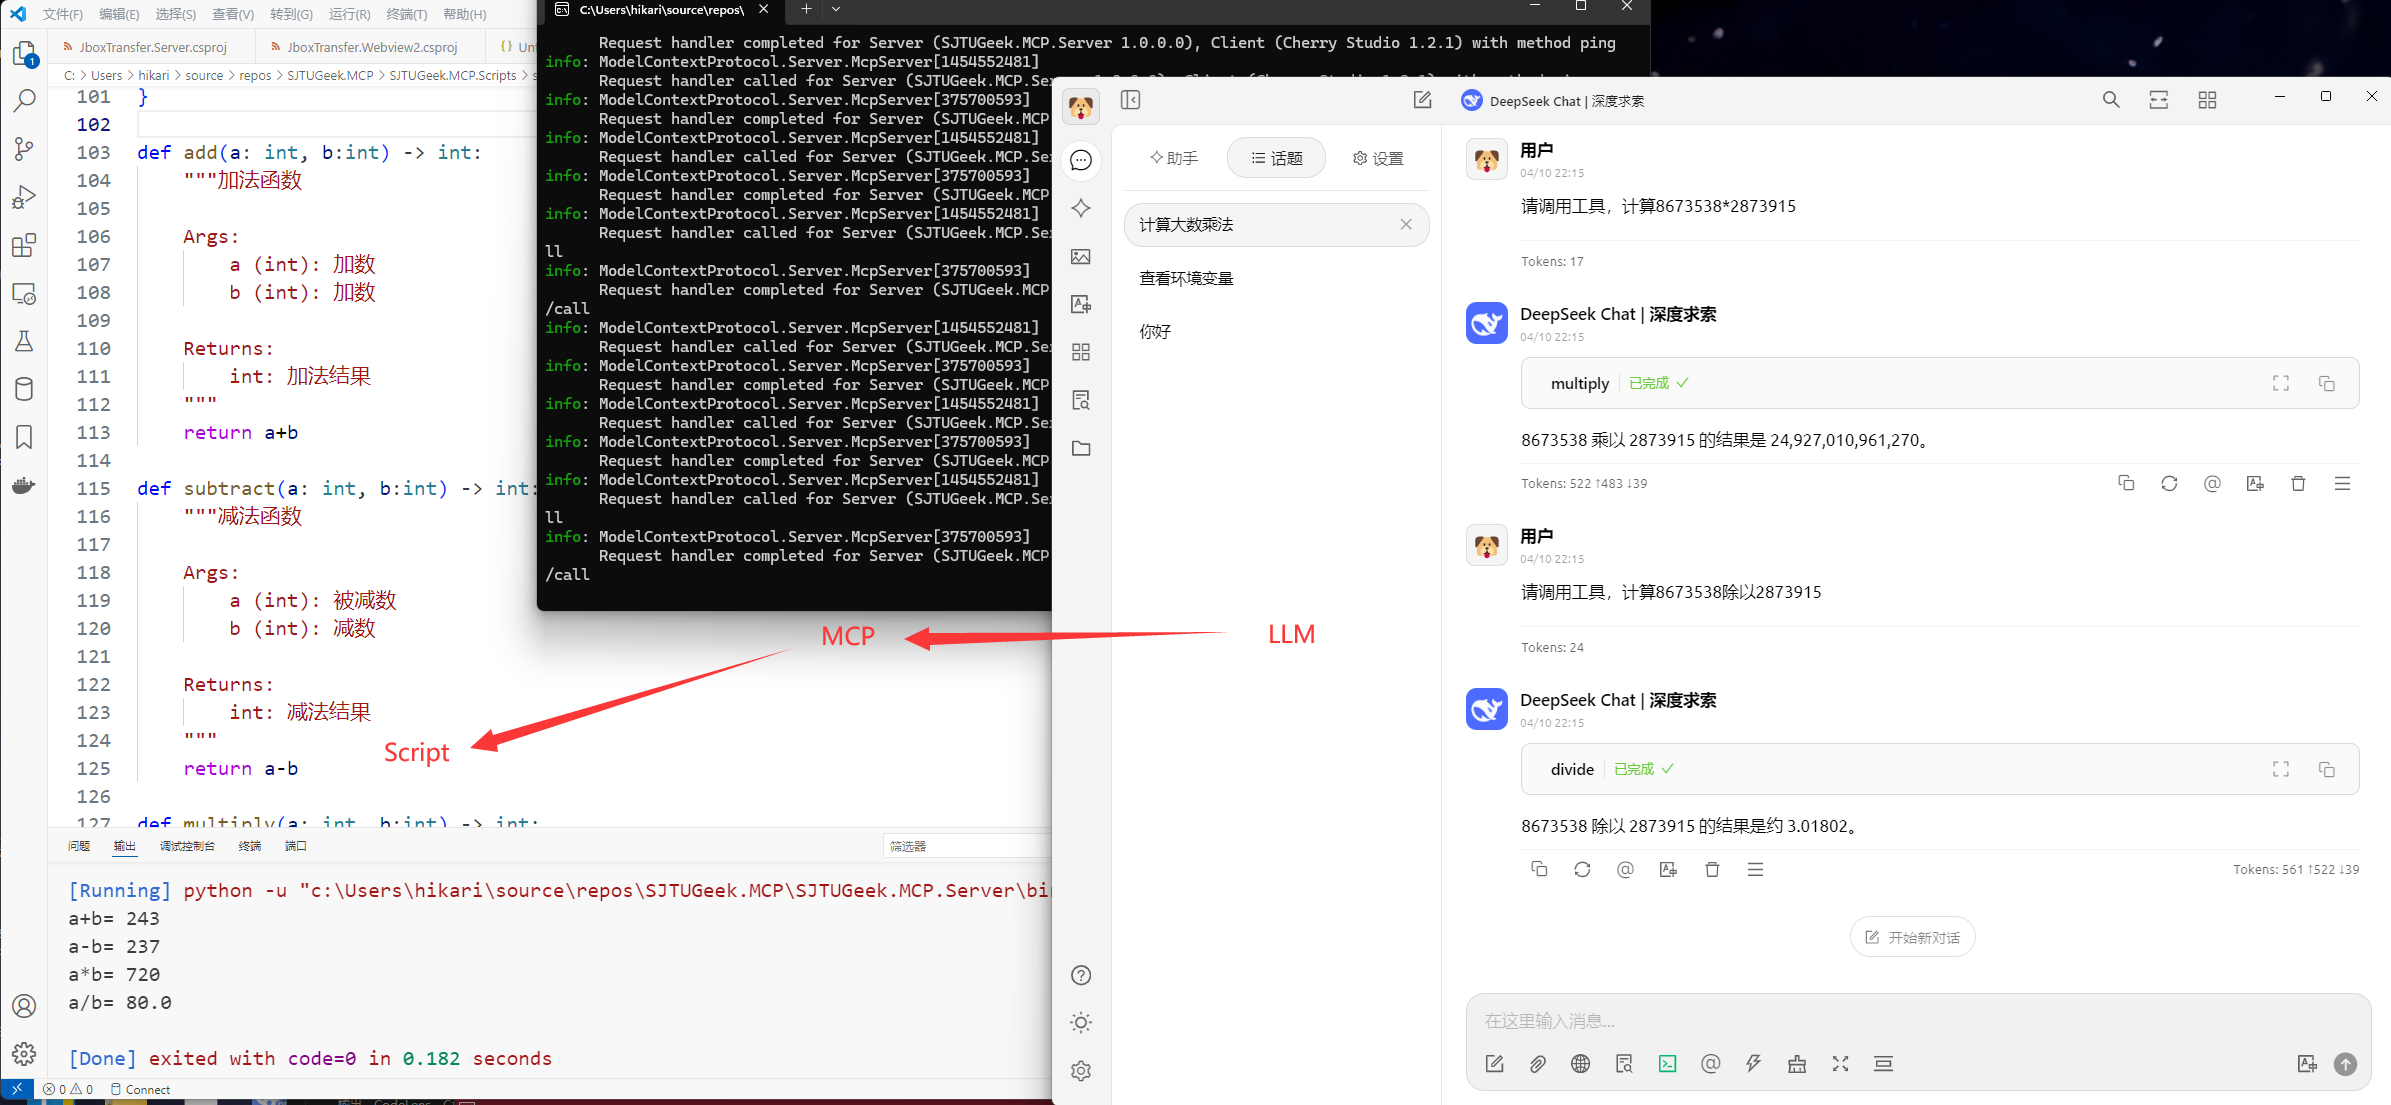Toggle the web search globe icon
This screenshot has height=1105, width=2391.
point(1581,1064)
